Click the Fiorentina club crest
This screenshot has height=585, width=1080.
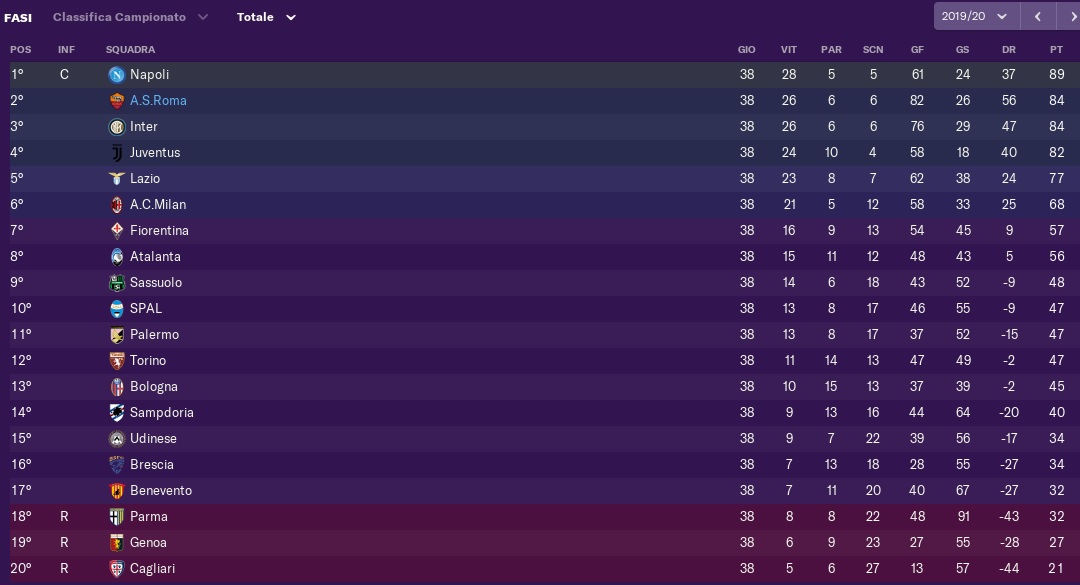(117, 231)
